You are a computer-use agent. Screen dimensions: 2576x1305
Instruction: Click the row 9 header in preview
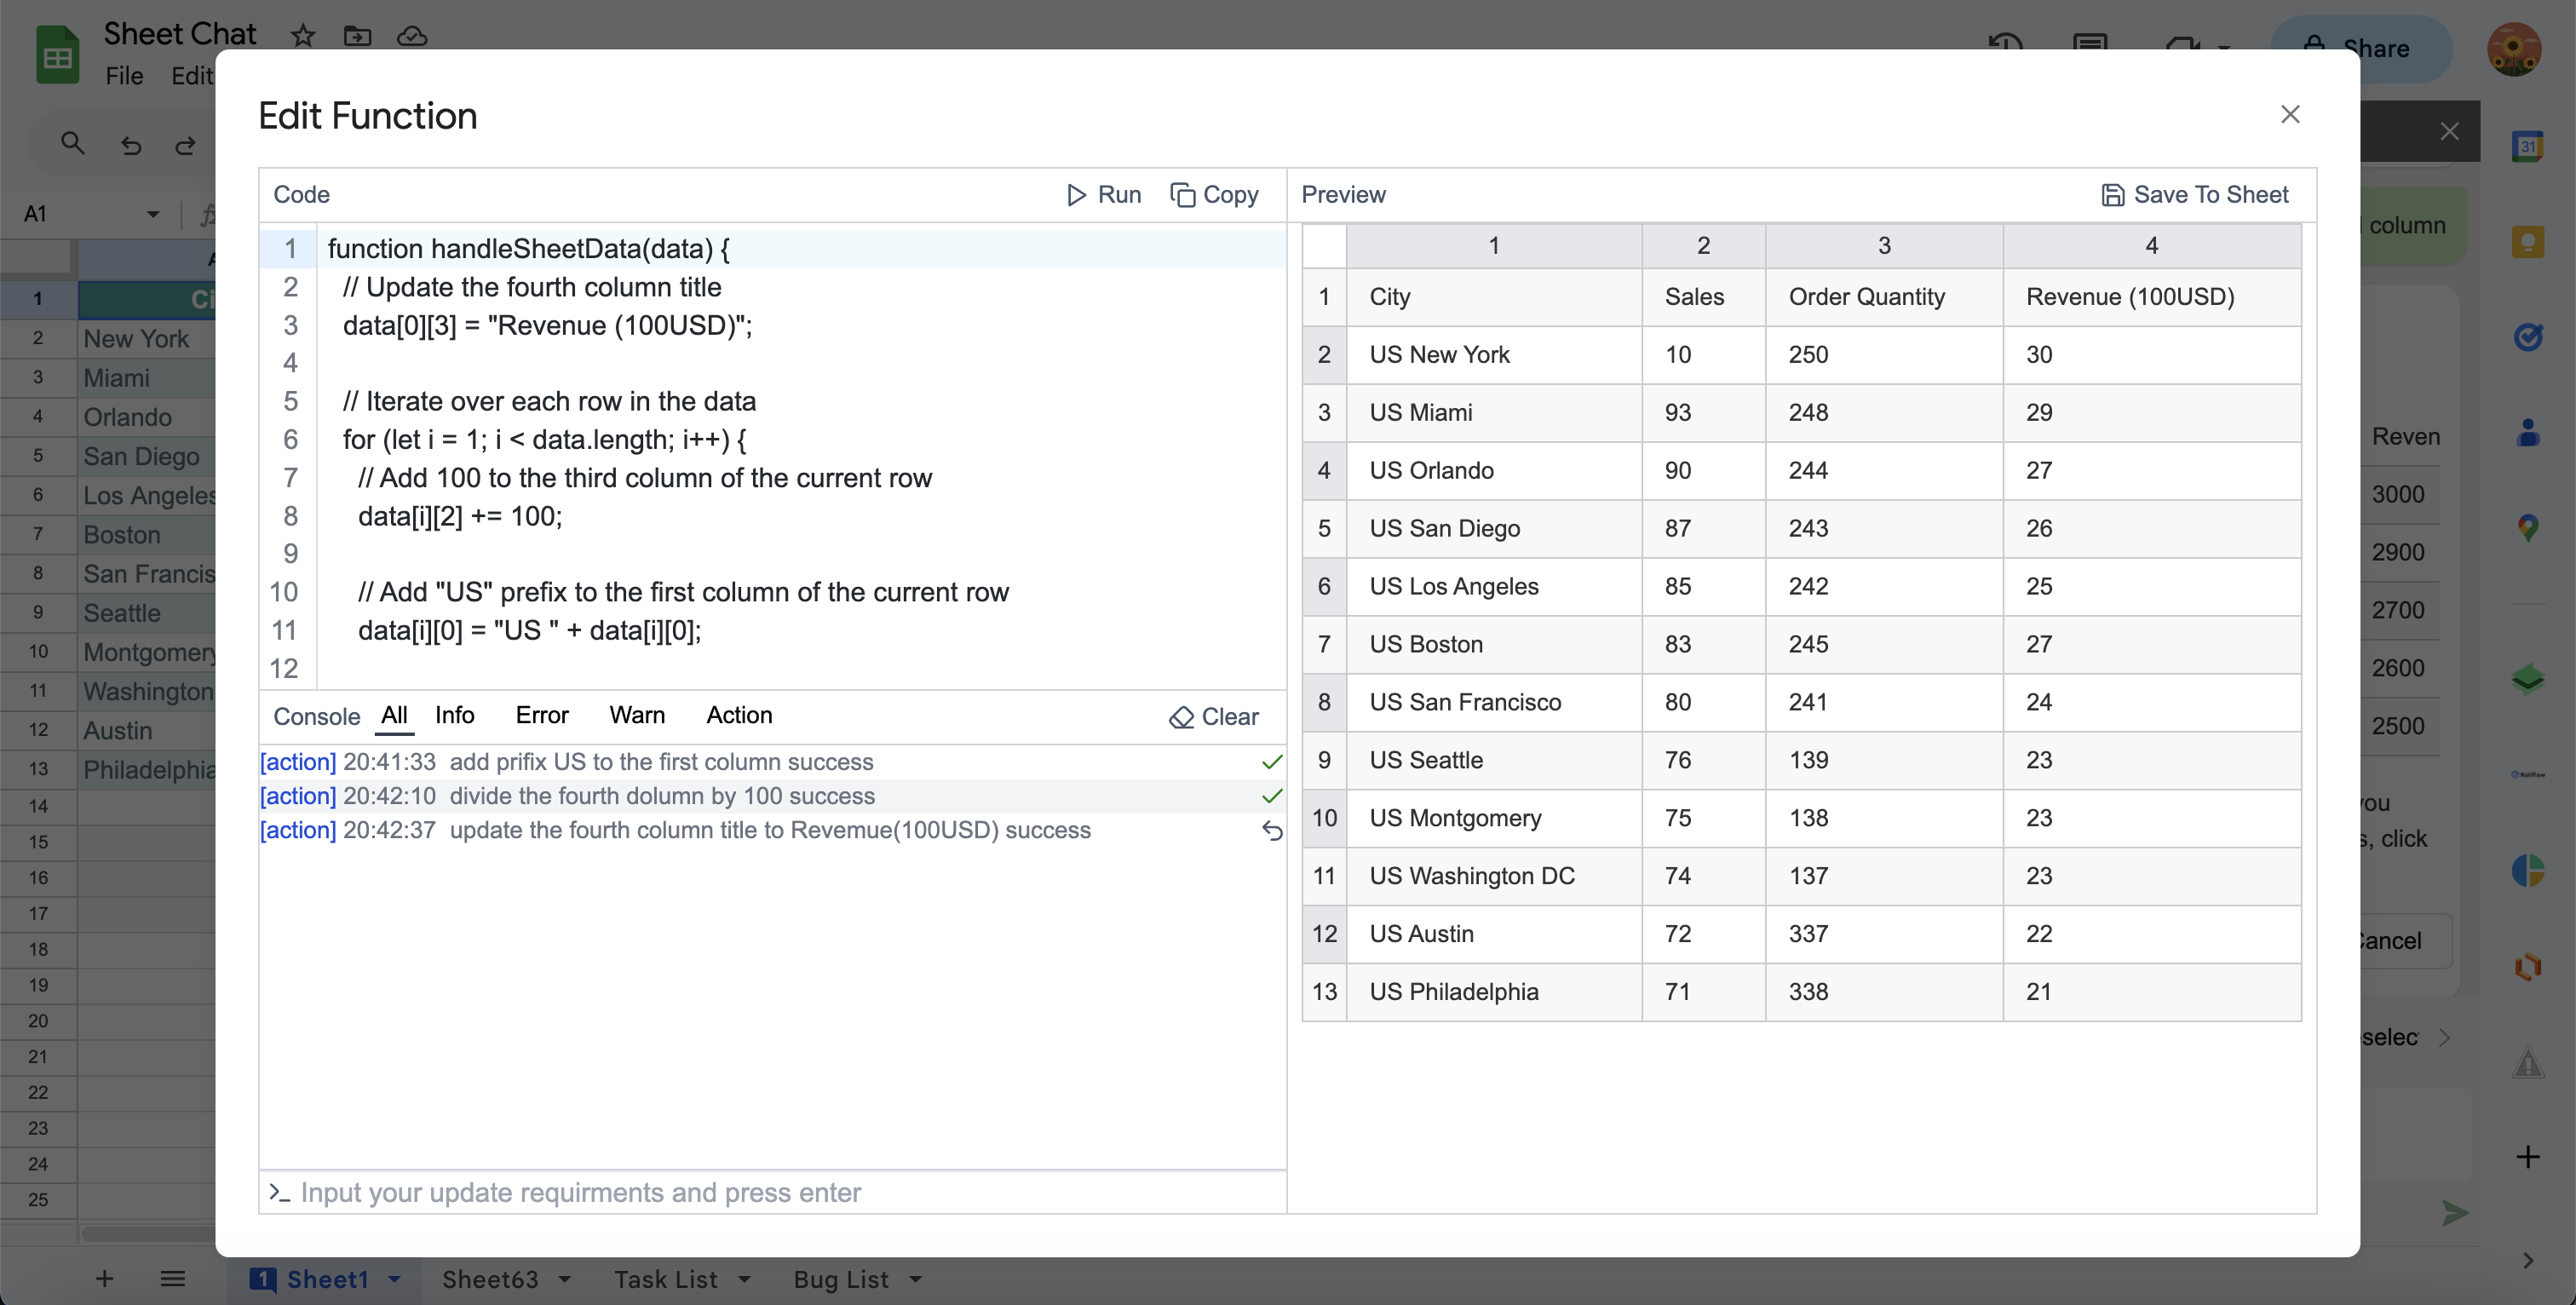click(x=1324, y=760)
